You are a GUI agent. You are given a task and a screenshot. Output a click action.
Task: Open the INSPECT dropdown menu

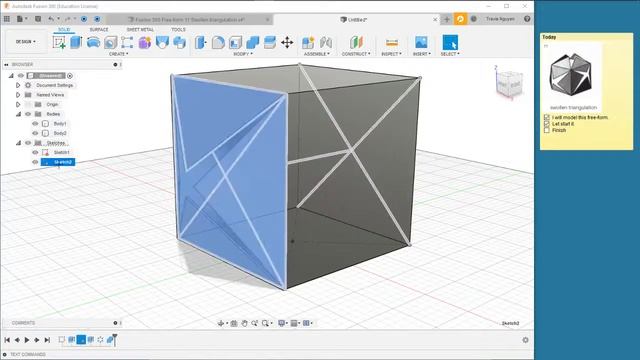point(391,54)
